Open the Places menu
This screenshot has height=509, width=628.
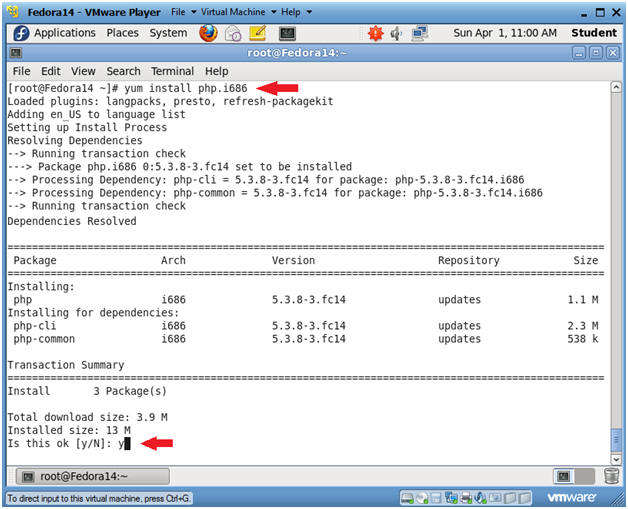(x=122, y=33)
